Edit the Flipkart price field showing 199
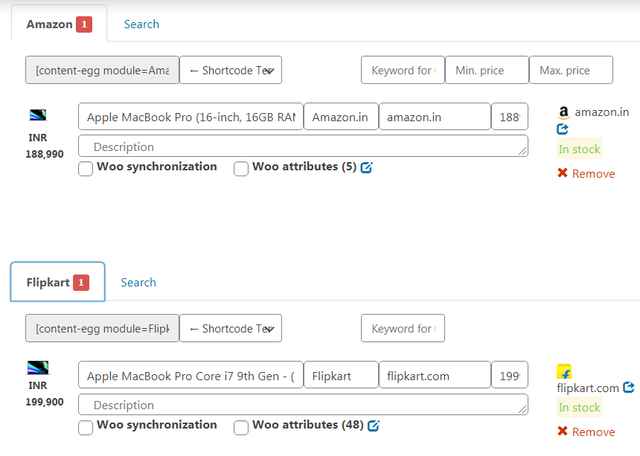 (510, 375)
